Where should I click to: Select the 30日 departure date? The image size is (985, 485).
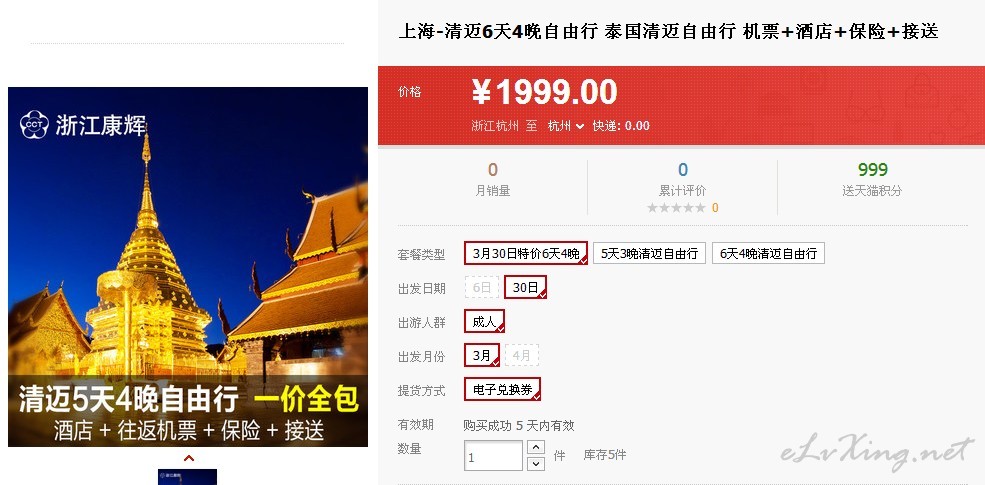coord(526,287)
